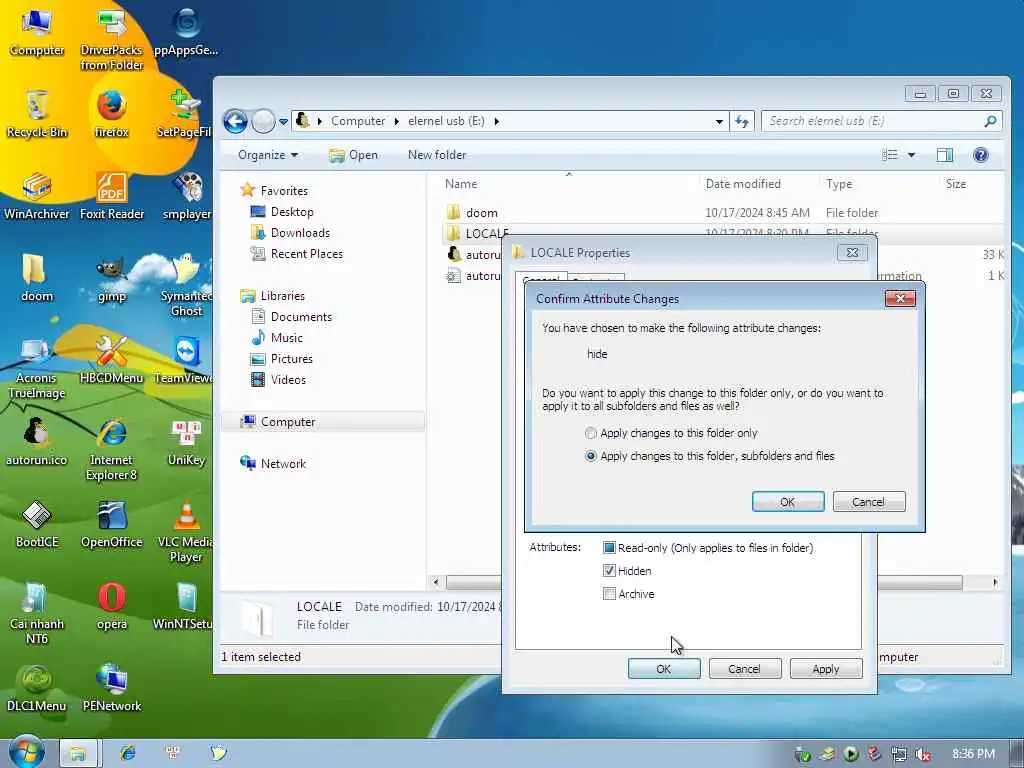Click the taskbar clock showing 8:36 PM

973,754
